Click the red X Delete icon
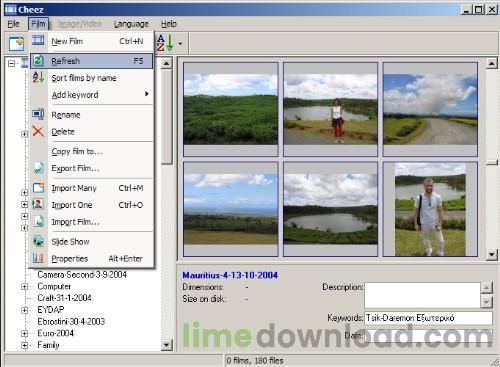This screenshot has height=367, width=500. coord(38,131)
